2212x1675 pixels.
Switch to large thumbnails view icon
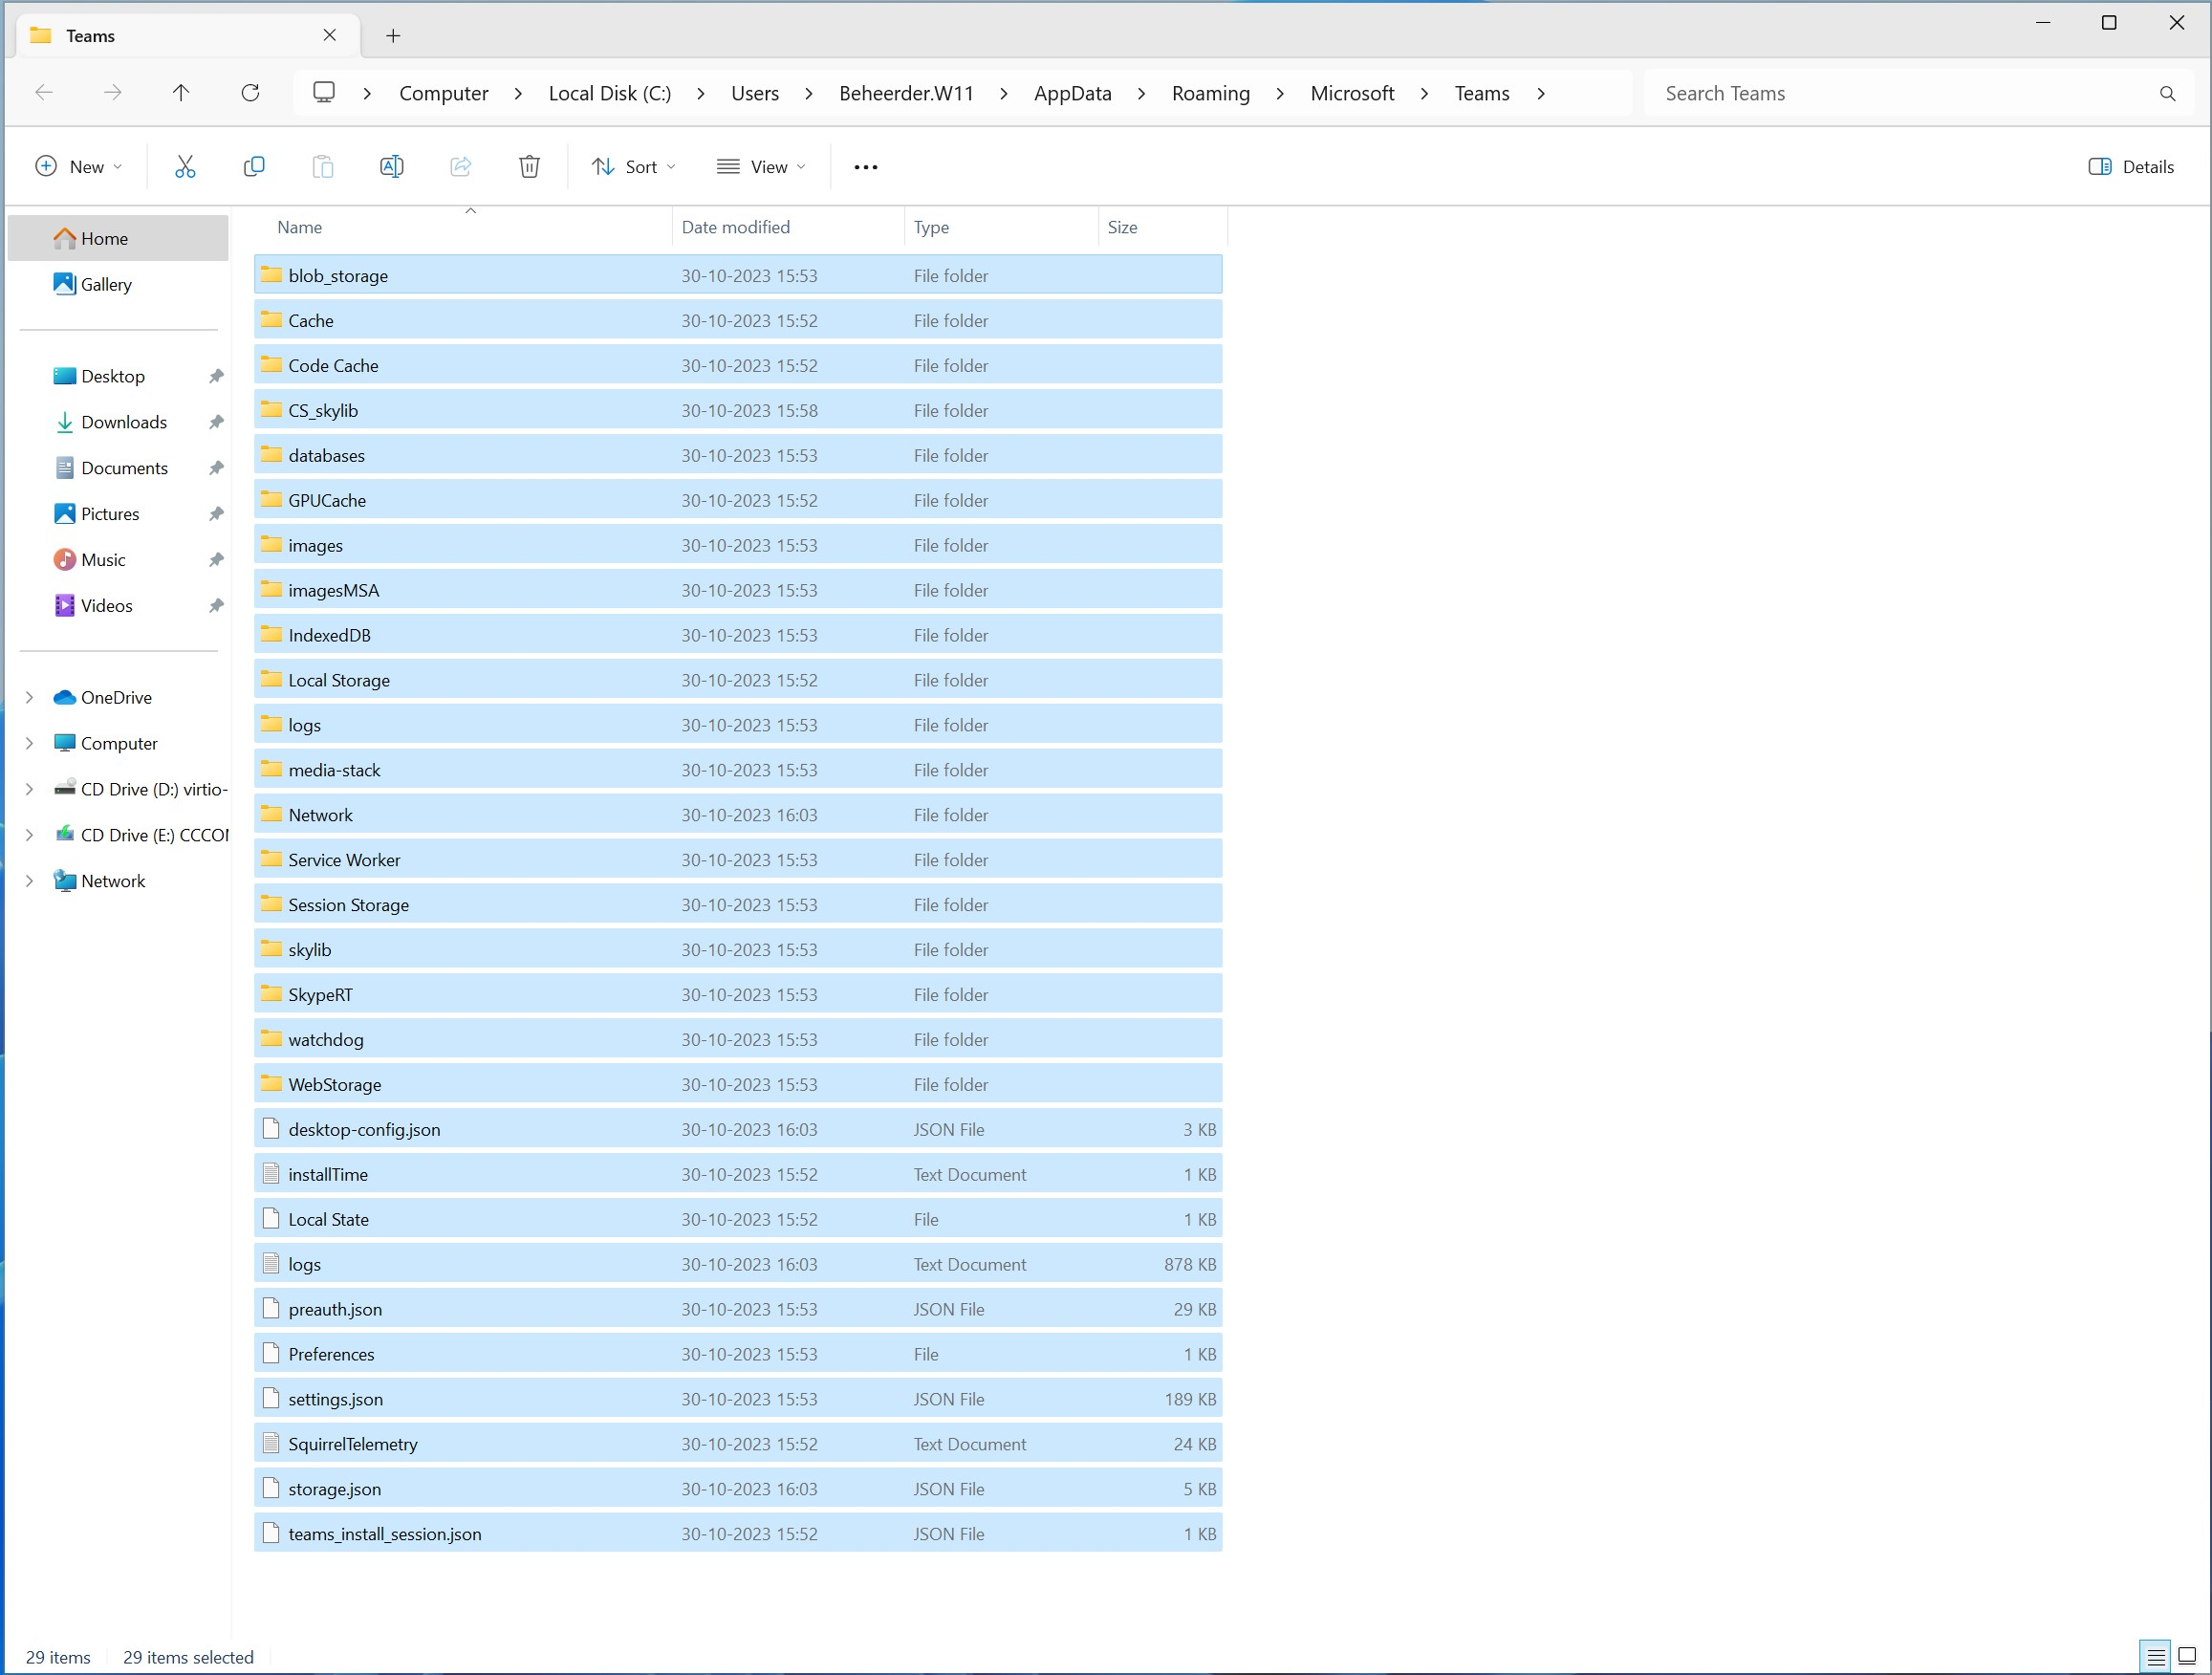click(x=2187, y=1657)
